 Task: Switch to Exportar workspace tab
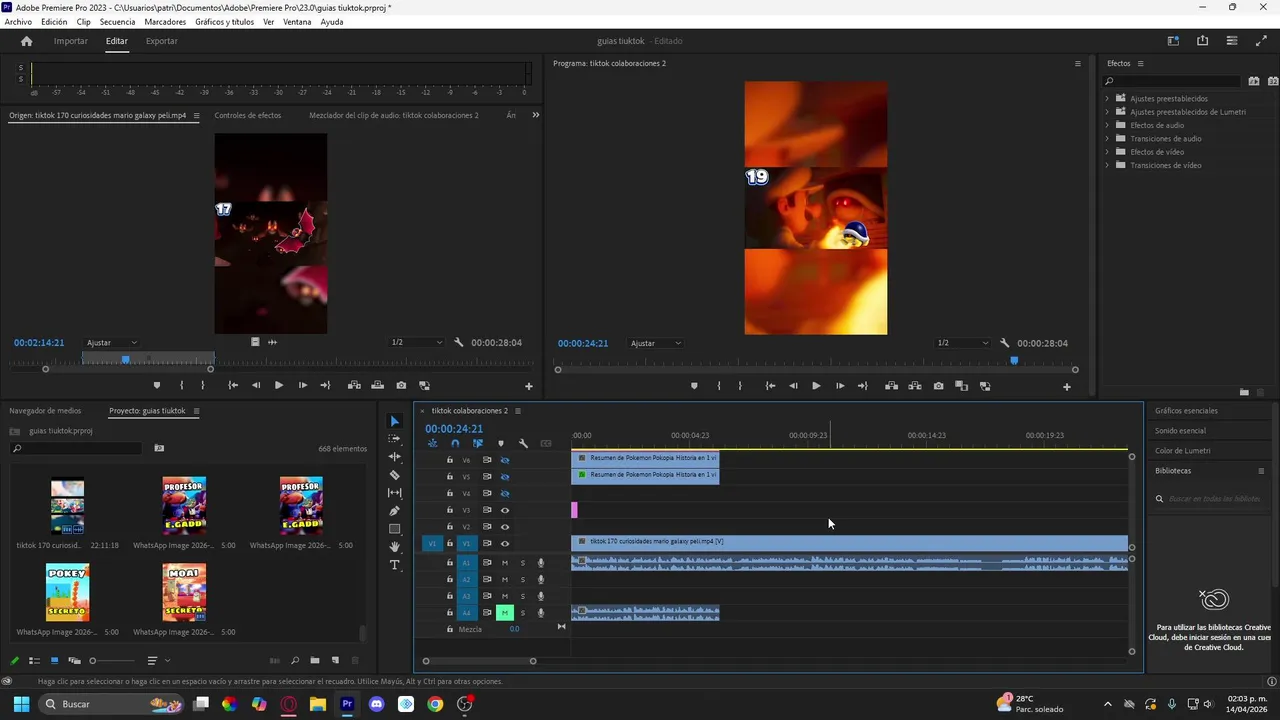click(x=162, y=41)
